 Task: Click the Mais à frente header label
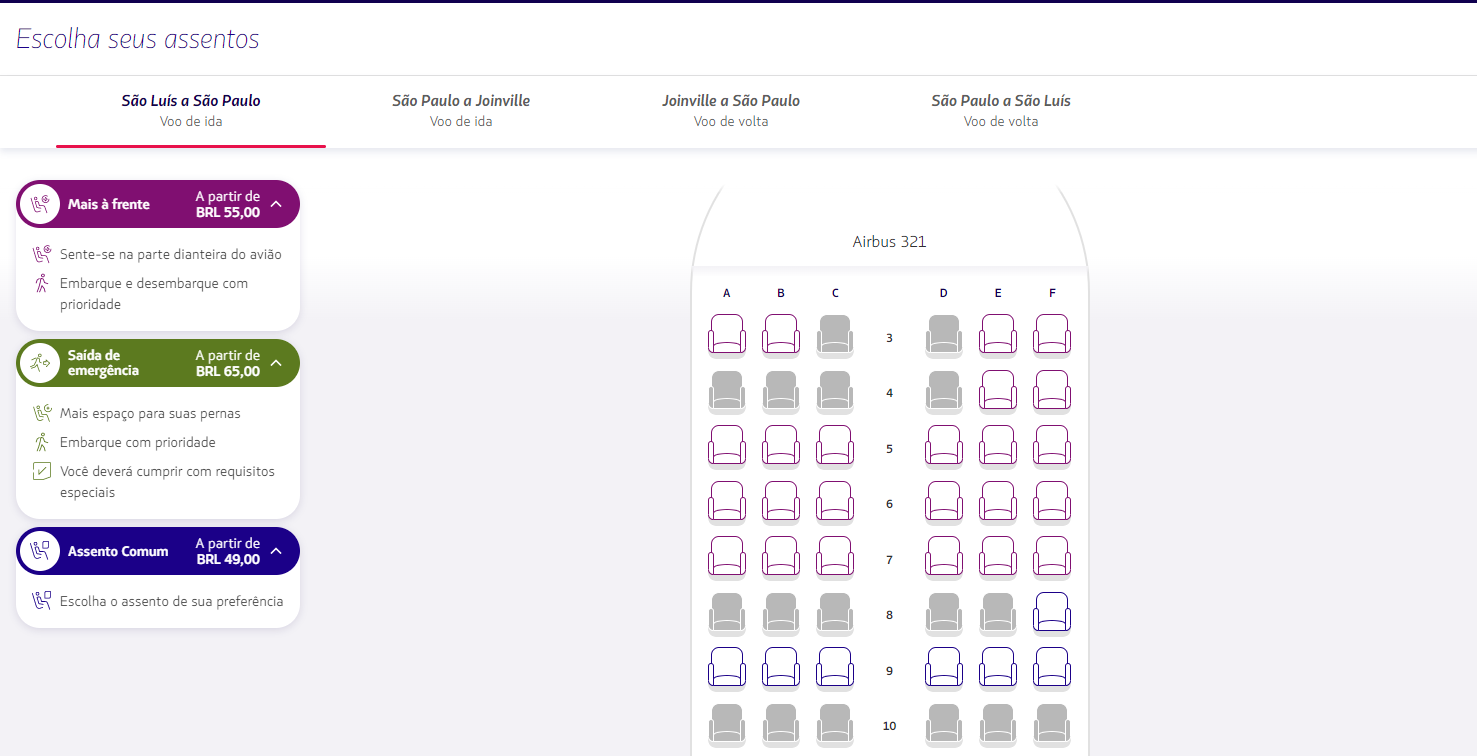(x=109, y=204)
